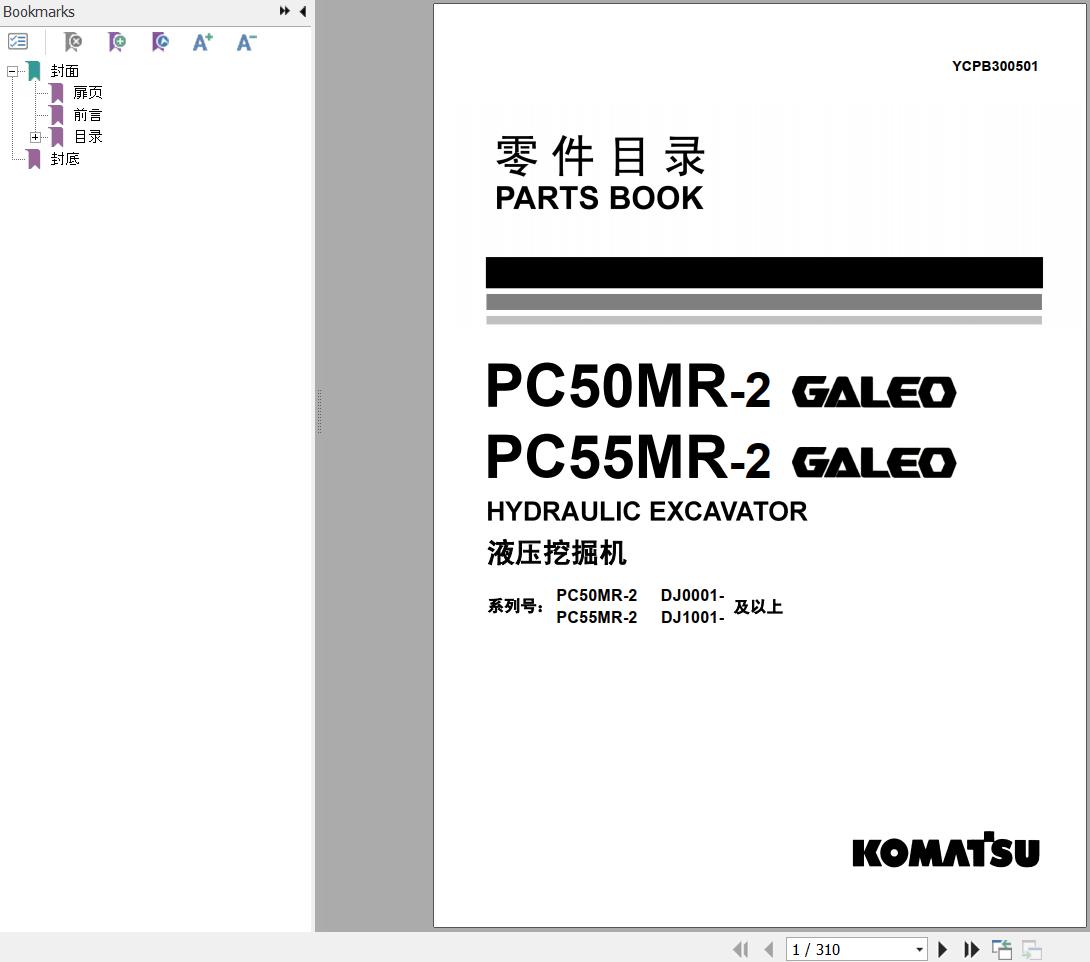Collapse the 封面 bookmark tree node

[x=13, y=71]
